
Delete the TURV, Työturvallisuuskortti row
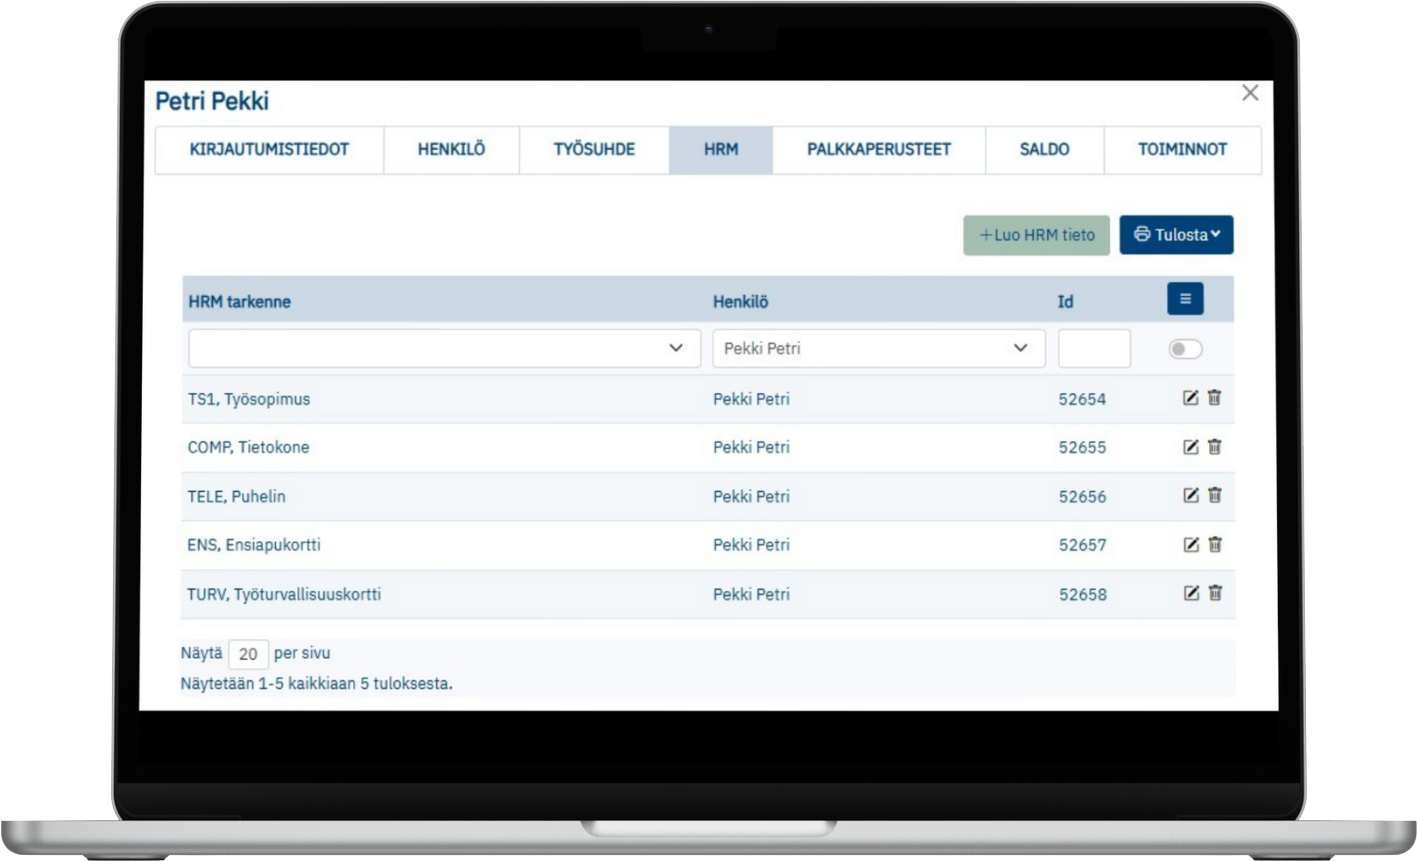[1214, 593]
